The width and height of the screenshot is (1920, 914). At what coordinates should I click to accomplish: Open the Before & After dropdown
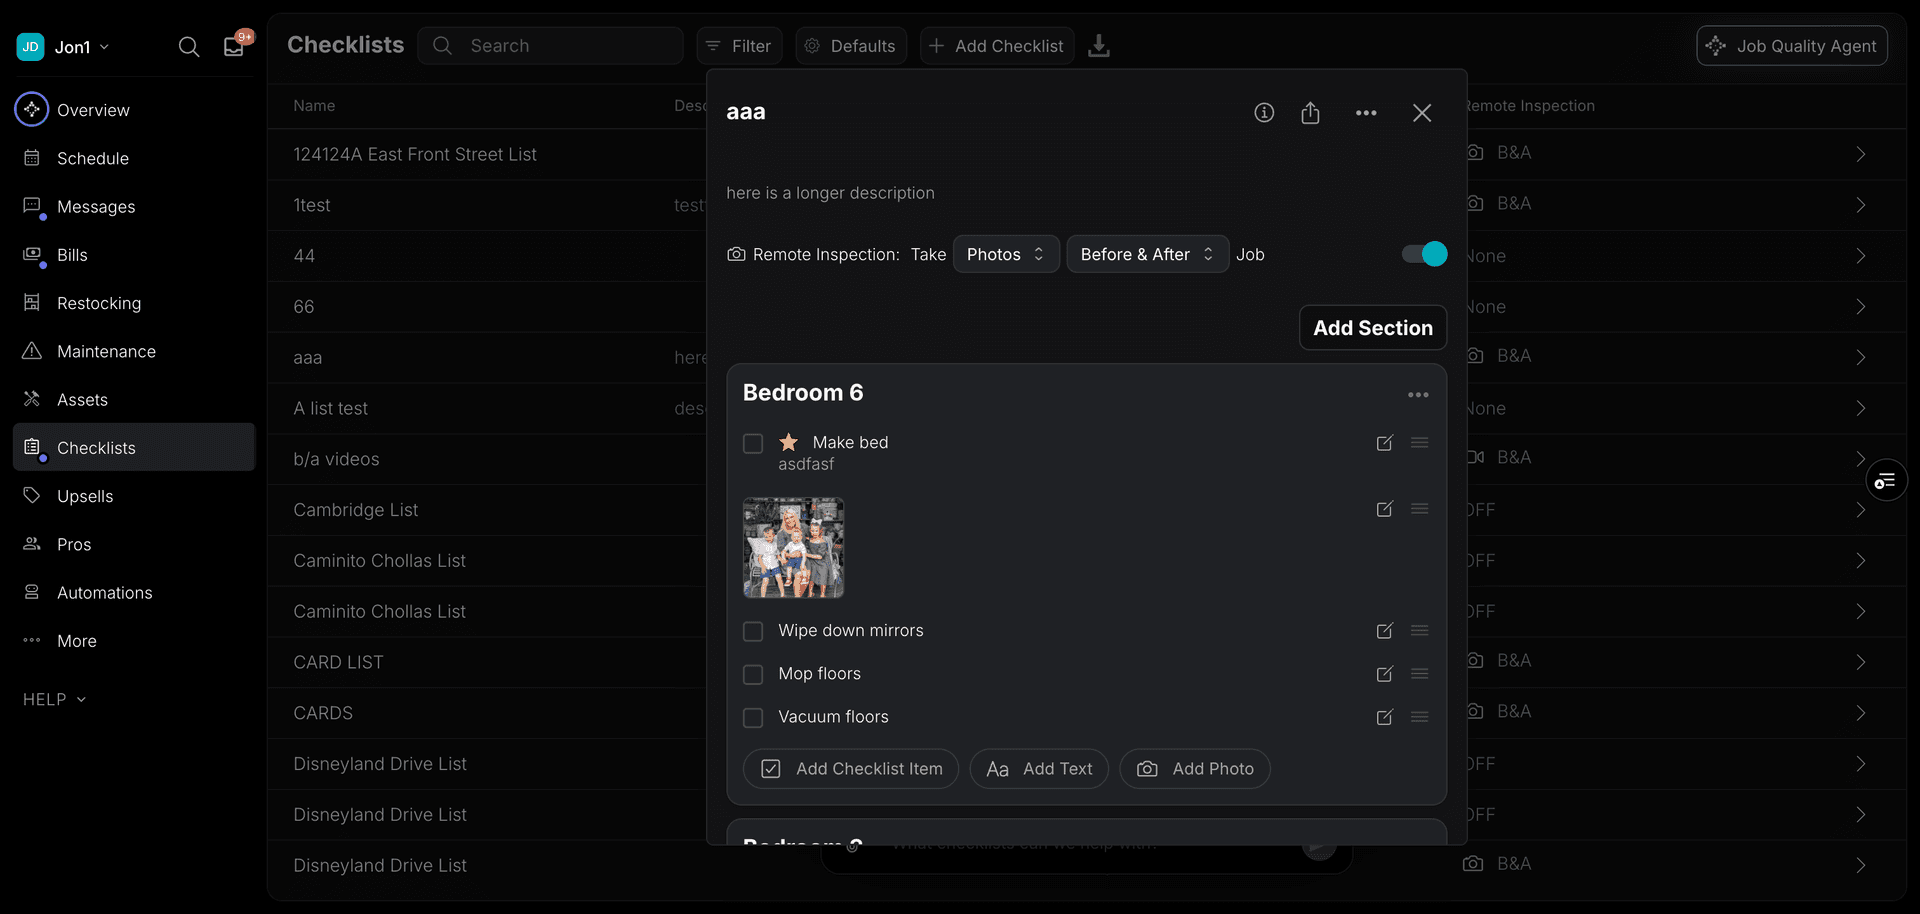(x=1146, y=254)
